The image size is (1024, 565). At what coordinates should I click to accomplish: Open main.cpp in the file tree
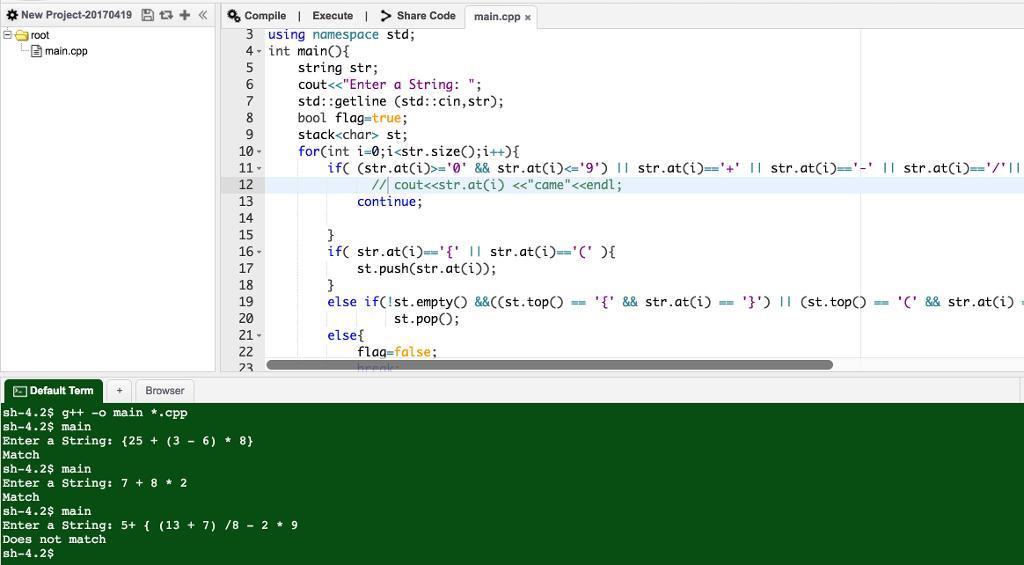coord(66,51)
